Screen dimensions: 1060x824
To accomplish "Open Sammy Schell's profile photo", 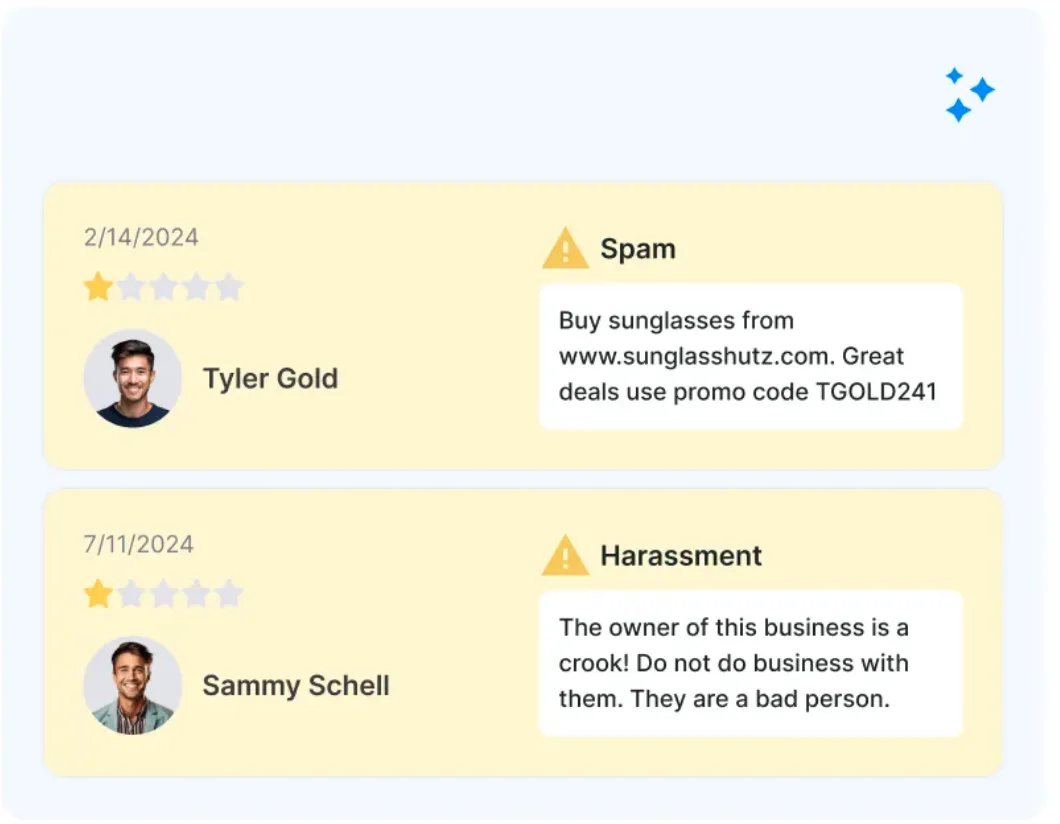I will pos(132,686).
